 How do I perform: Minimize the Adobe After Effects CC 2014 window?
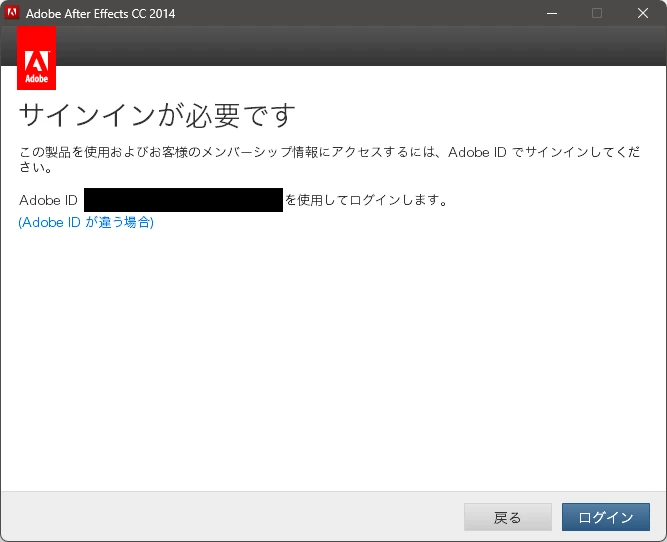tap(552, 13)
